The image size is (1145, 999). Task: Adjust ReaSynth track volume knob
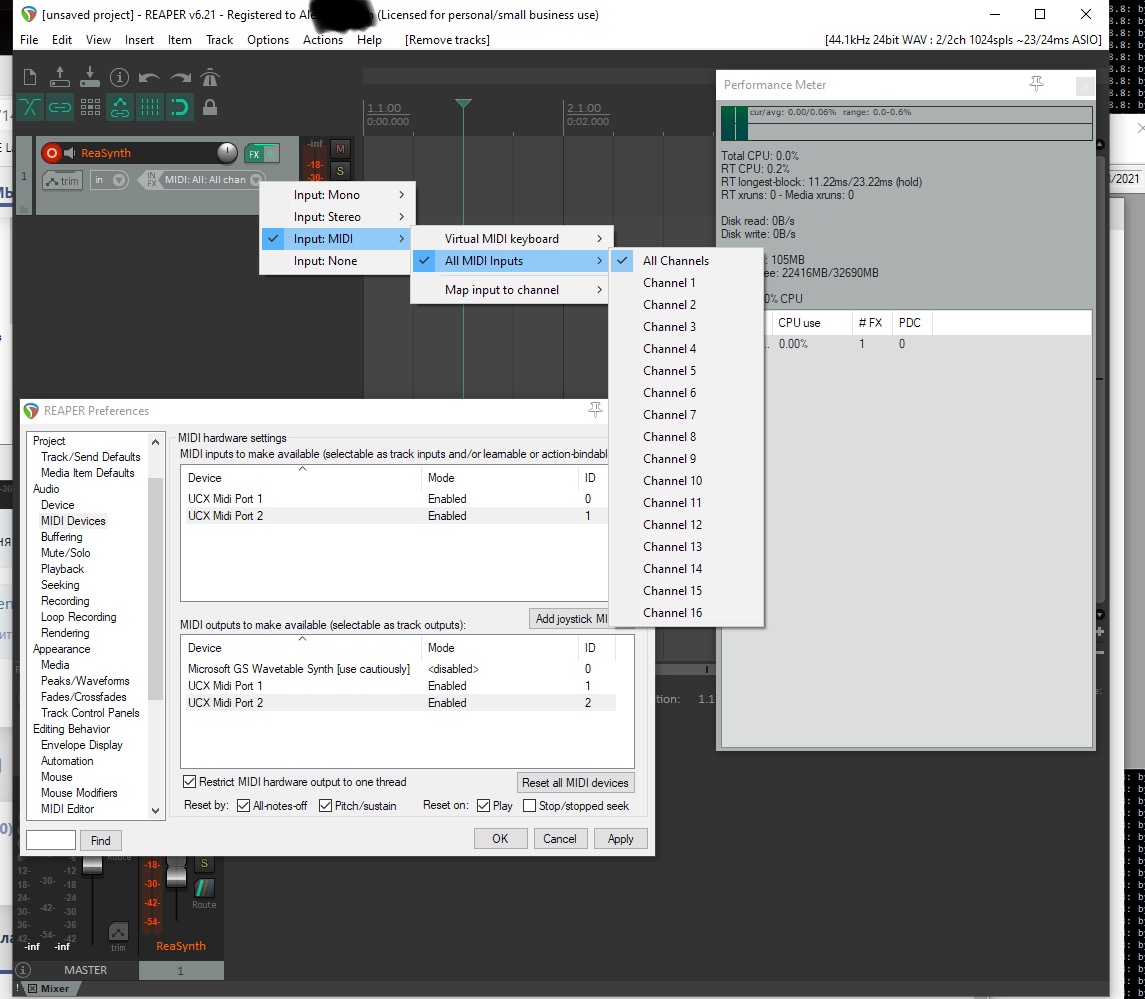(227, 153)
